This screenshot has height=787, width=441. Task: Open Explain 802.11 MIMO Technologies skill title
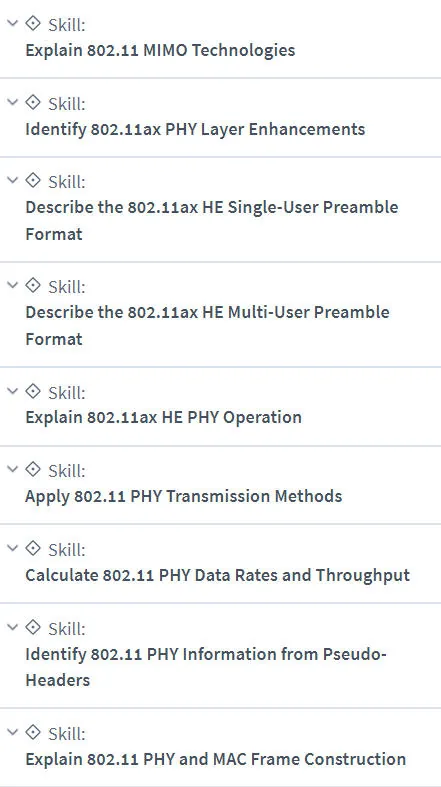[x=160, y=50]
